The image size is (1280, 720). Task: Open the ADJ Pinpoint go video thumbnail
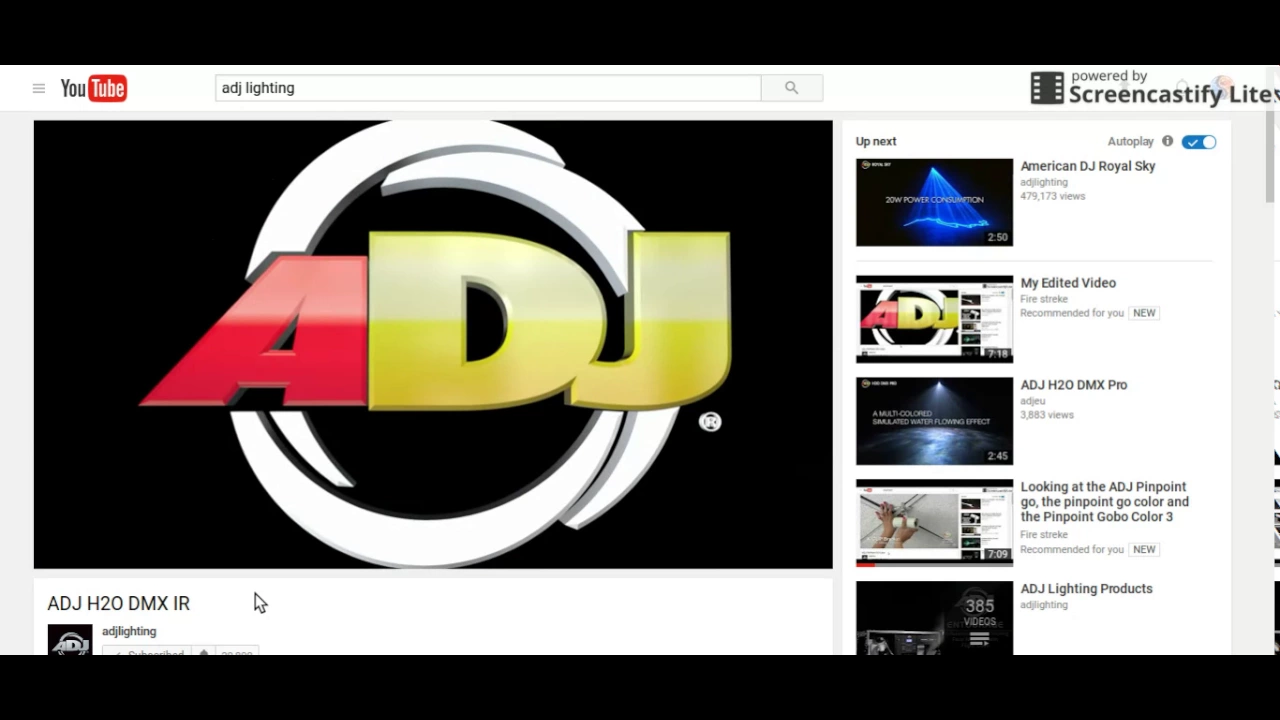[934, 523]
